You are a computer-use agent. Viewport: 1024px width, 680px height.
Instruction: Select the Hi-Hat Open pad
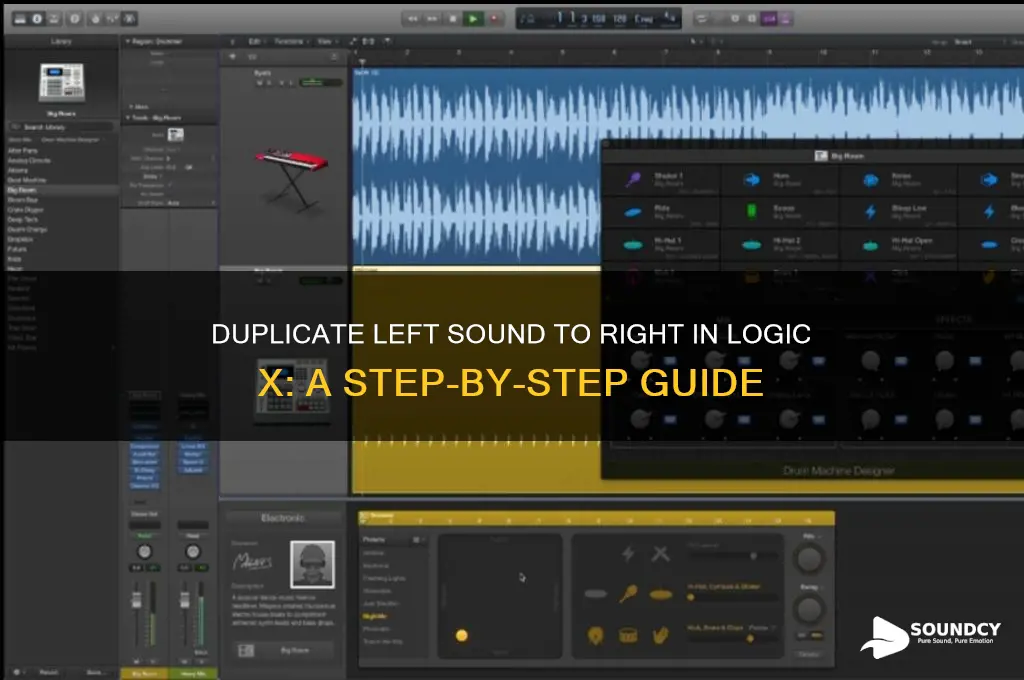[x=899, y=244]
